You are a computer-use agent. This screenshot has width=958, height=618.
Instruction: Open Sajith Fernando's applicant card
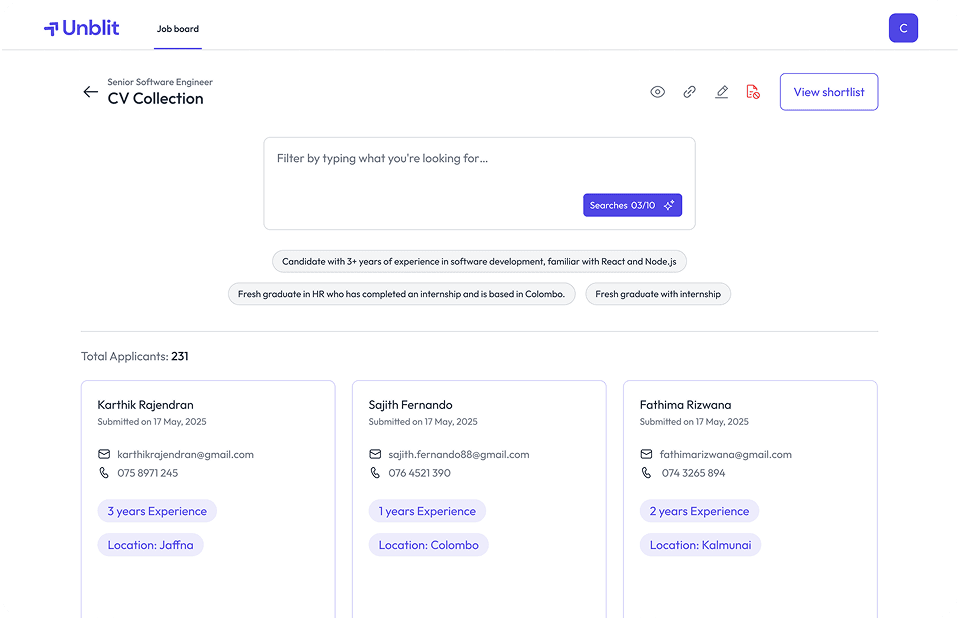pos(479,499)
